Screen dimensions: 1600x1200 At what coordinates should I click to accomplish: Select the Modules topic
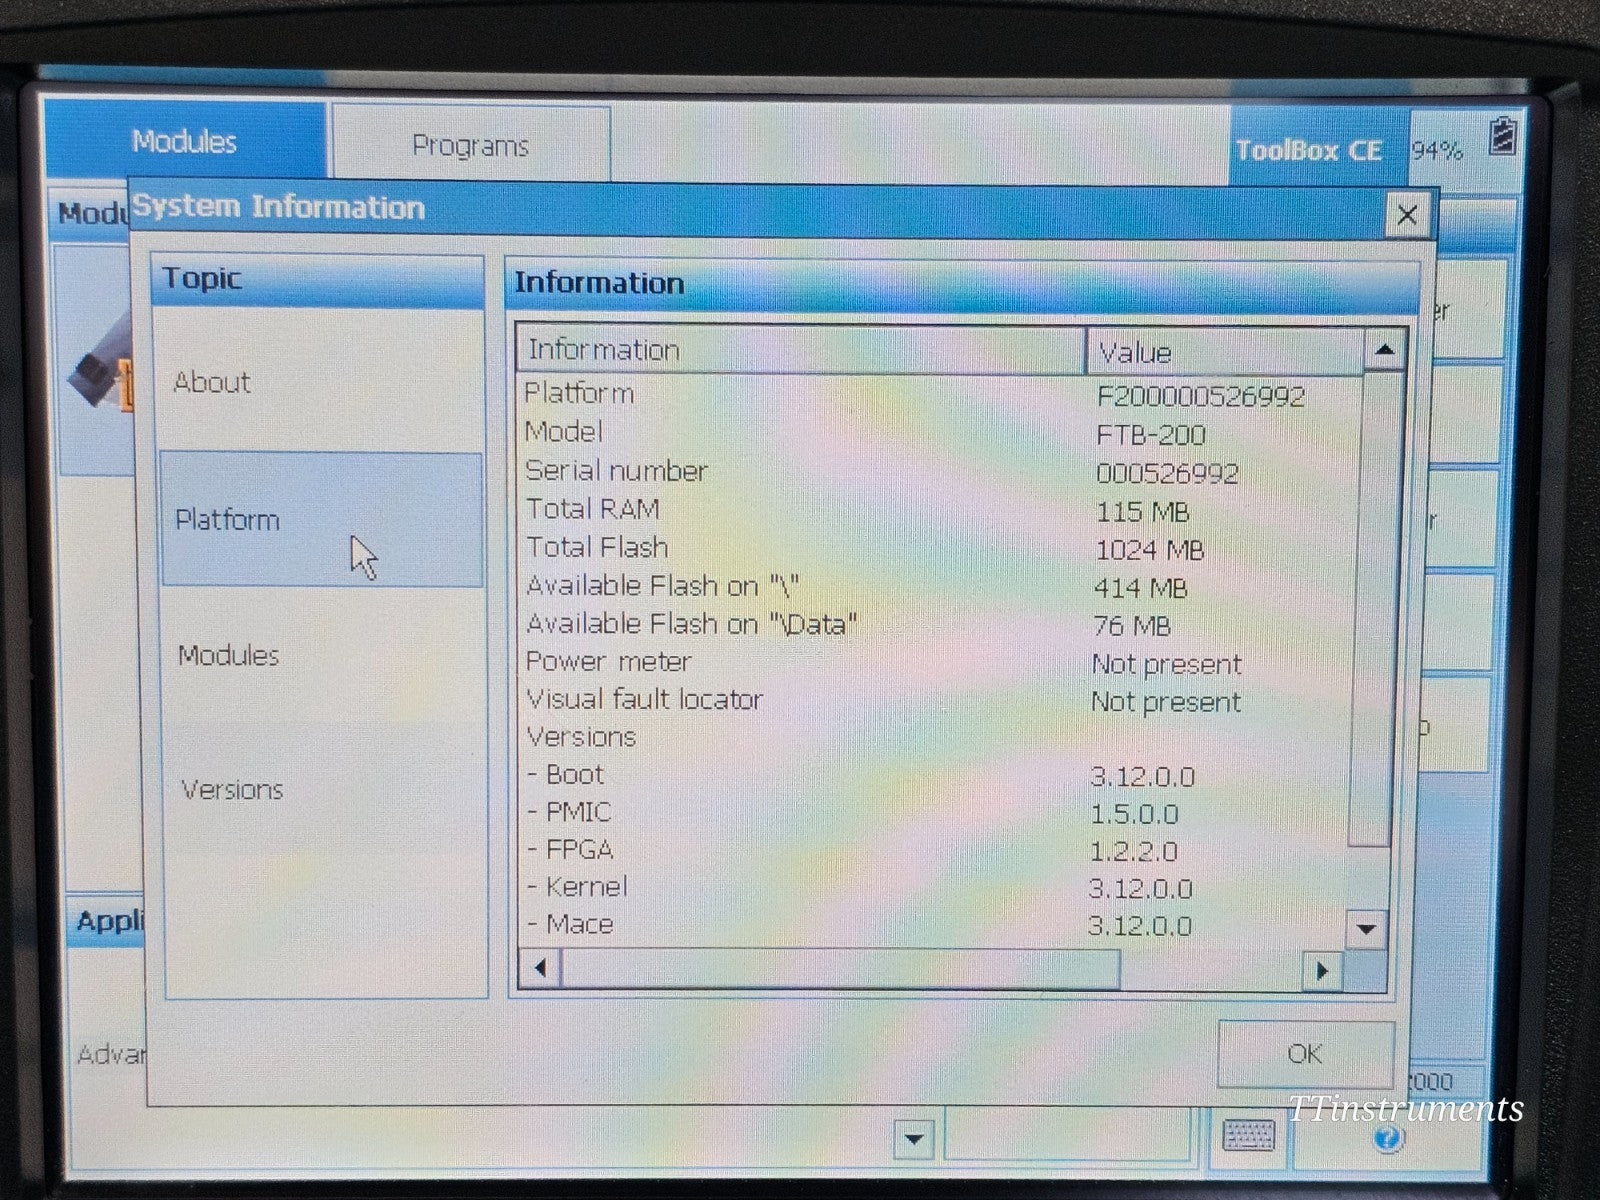[x=228, y=656]
